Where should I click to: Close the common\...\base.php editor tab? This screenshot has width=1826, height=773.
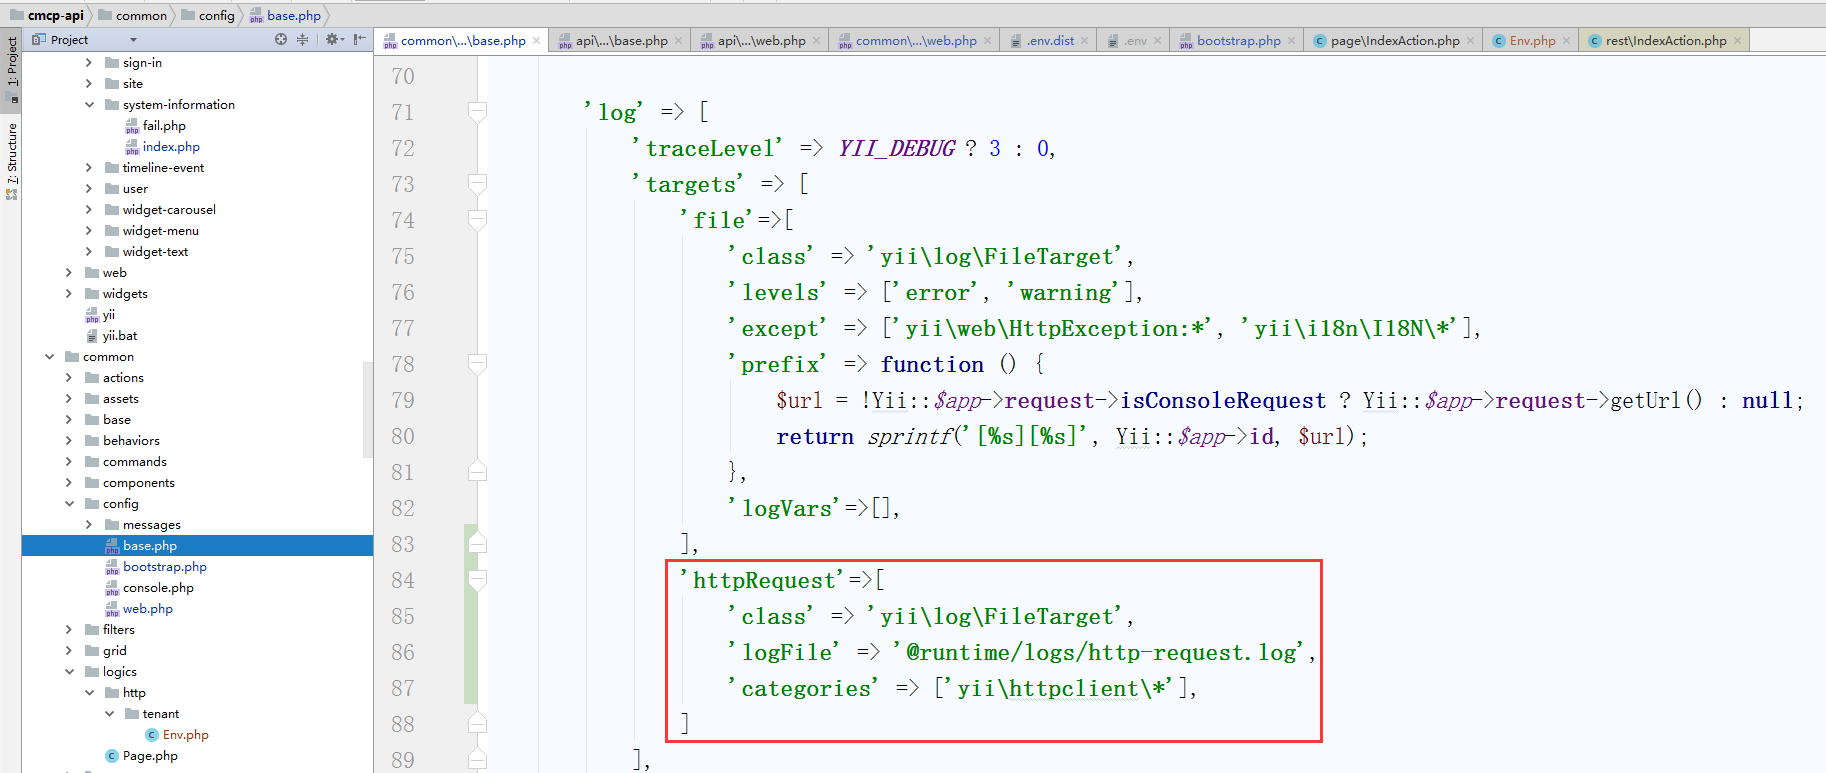[537, 41]
